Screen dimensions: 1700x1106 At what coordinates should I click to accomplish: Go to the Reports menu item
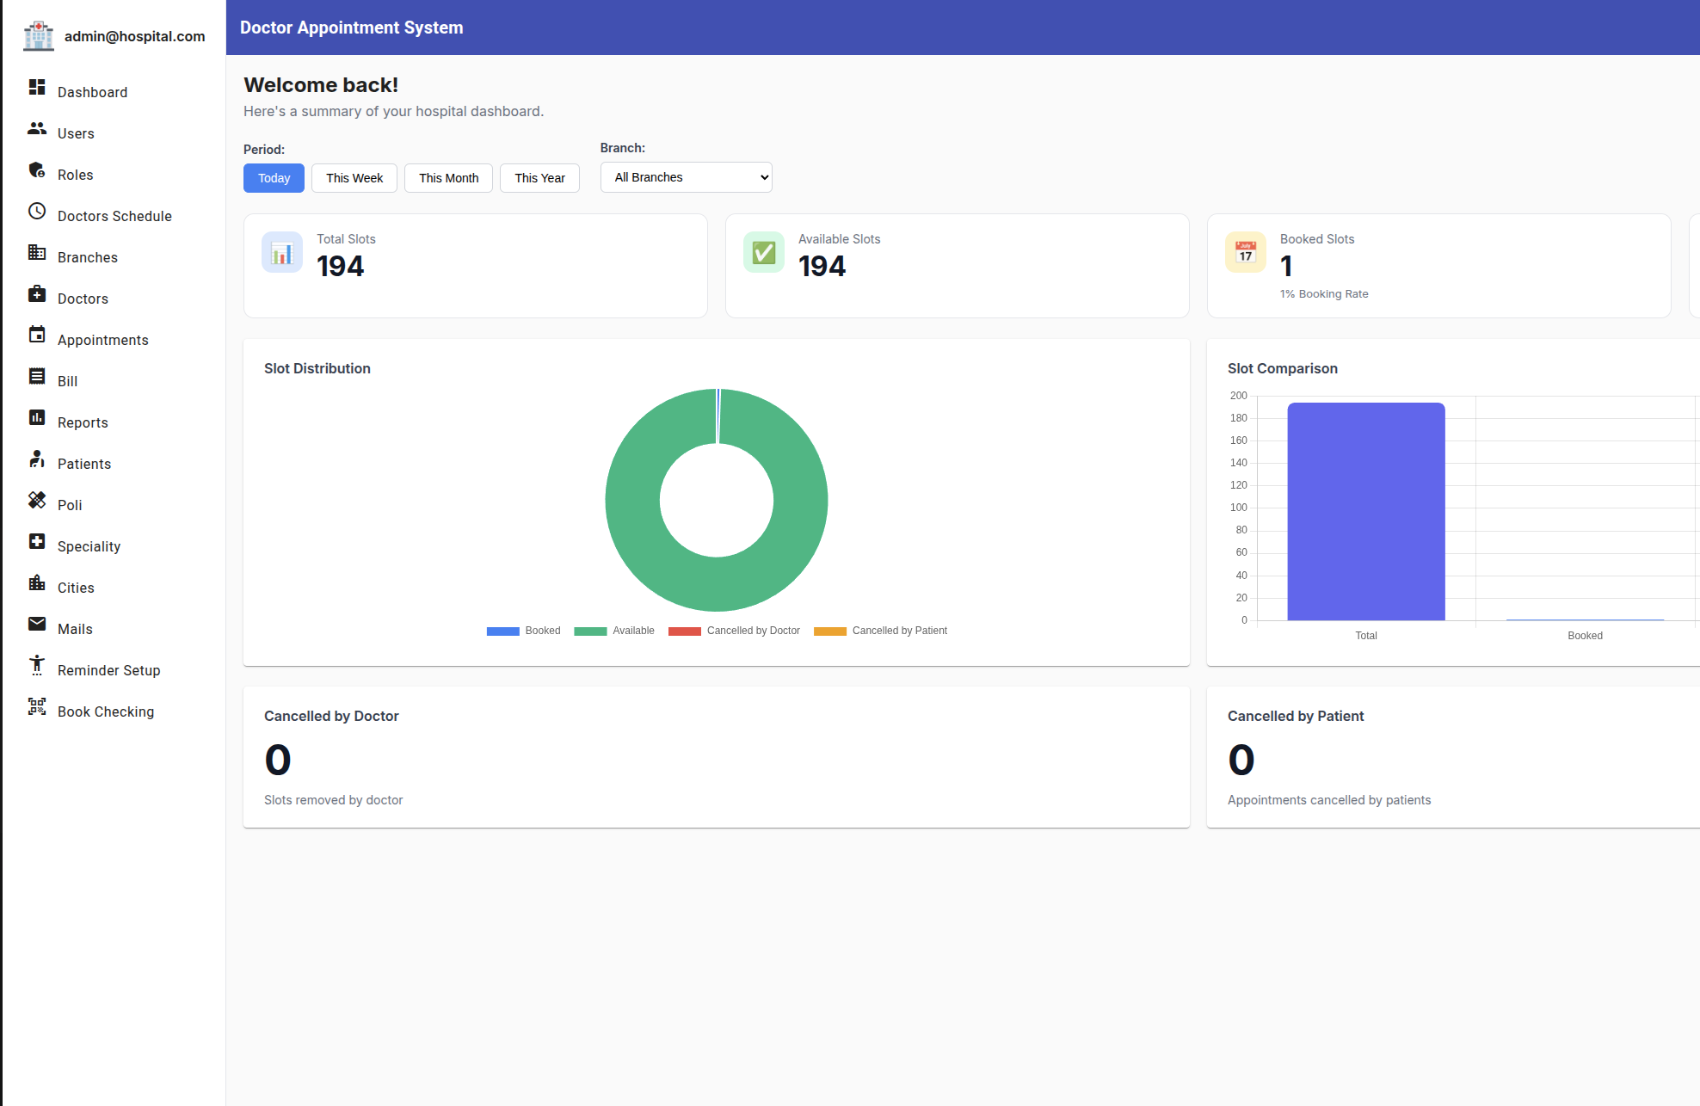point(82,423)
